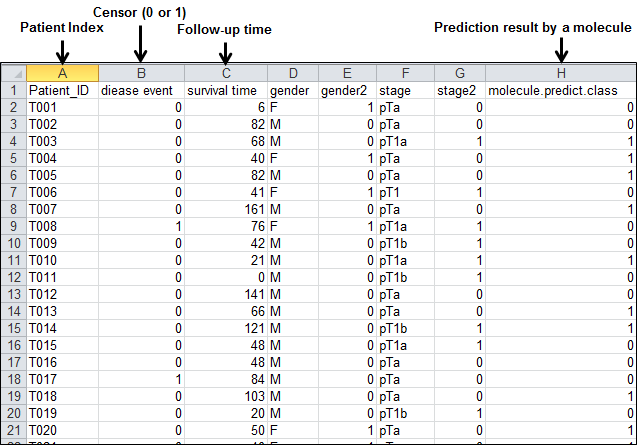Click disease event 1 in T017 row
The height and width of the screenshot is (445, 642).
pos(141,379)
